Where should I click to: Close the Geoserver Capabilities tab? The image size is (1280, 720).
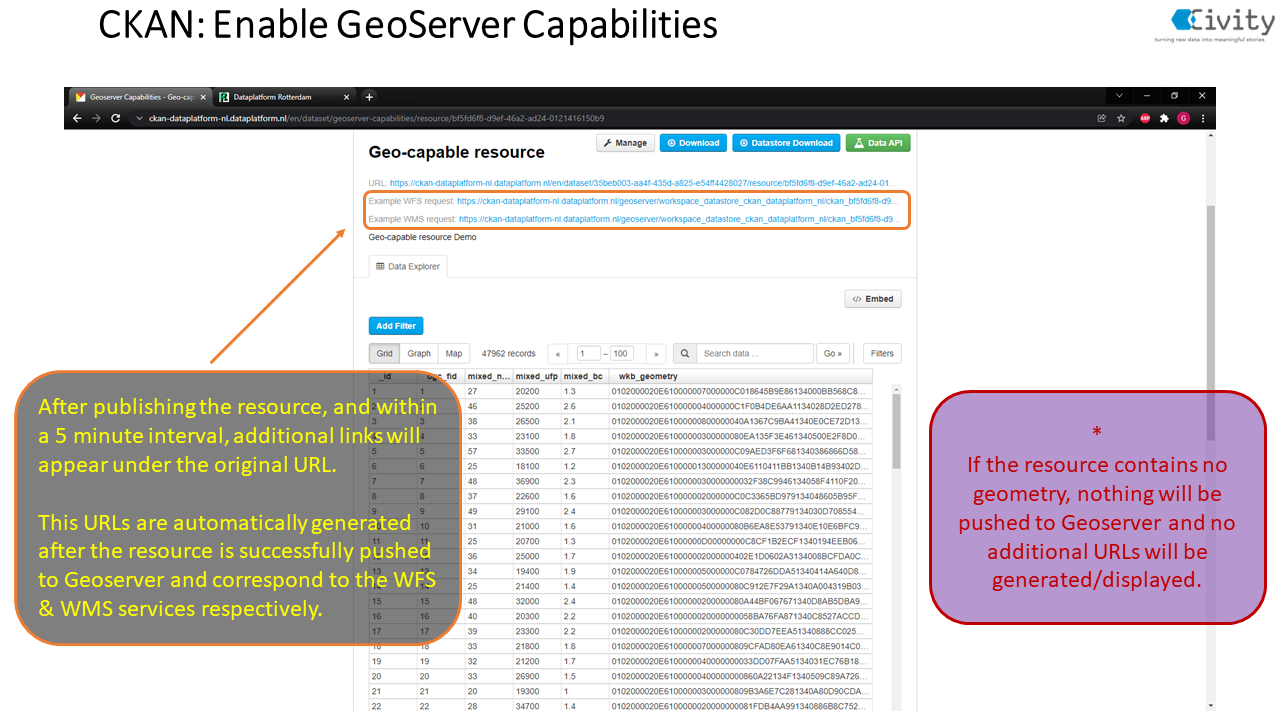point(202,97)
